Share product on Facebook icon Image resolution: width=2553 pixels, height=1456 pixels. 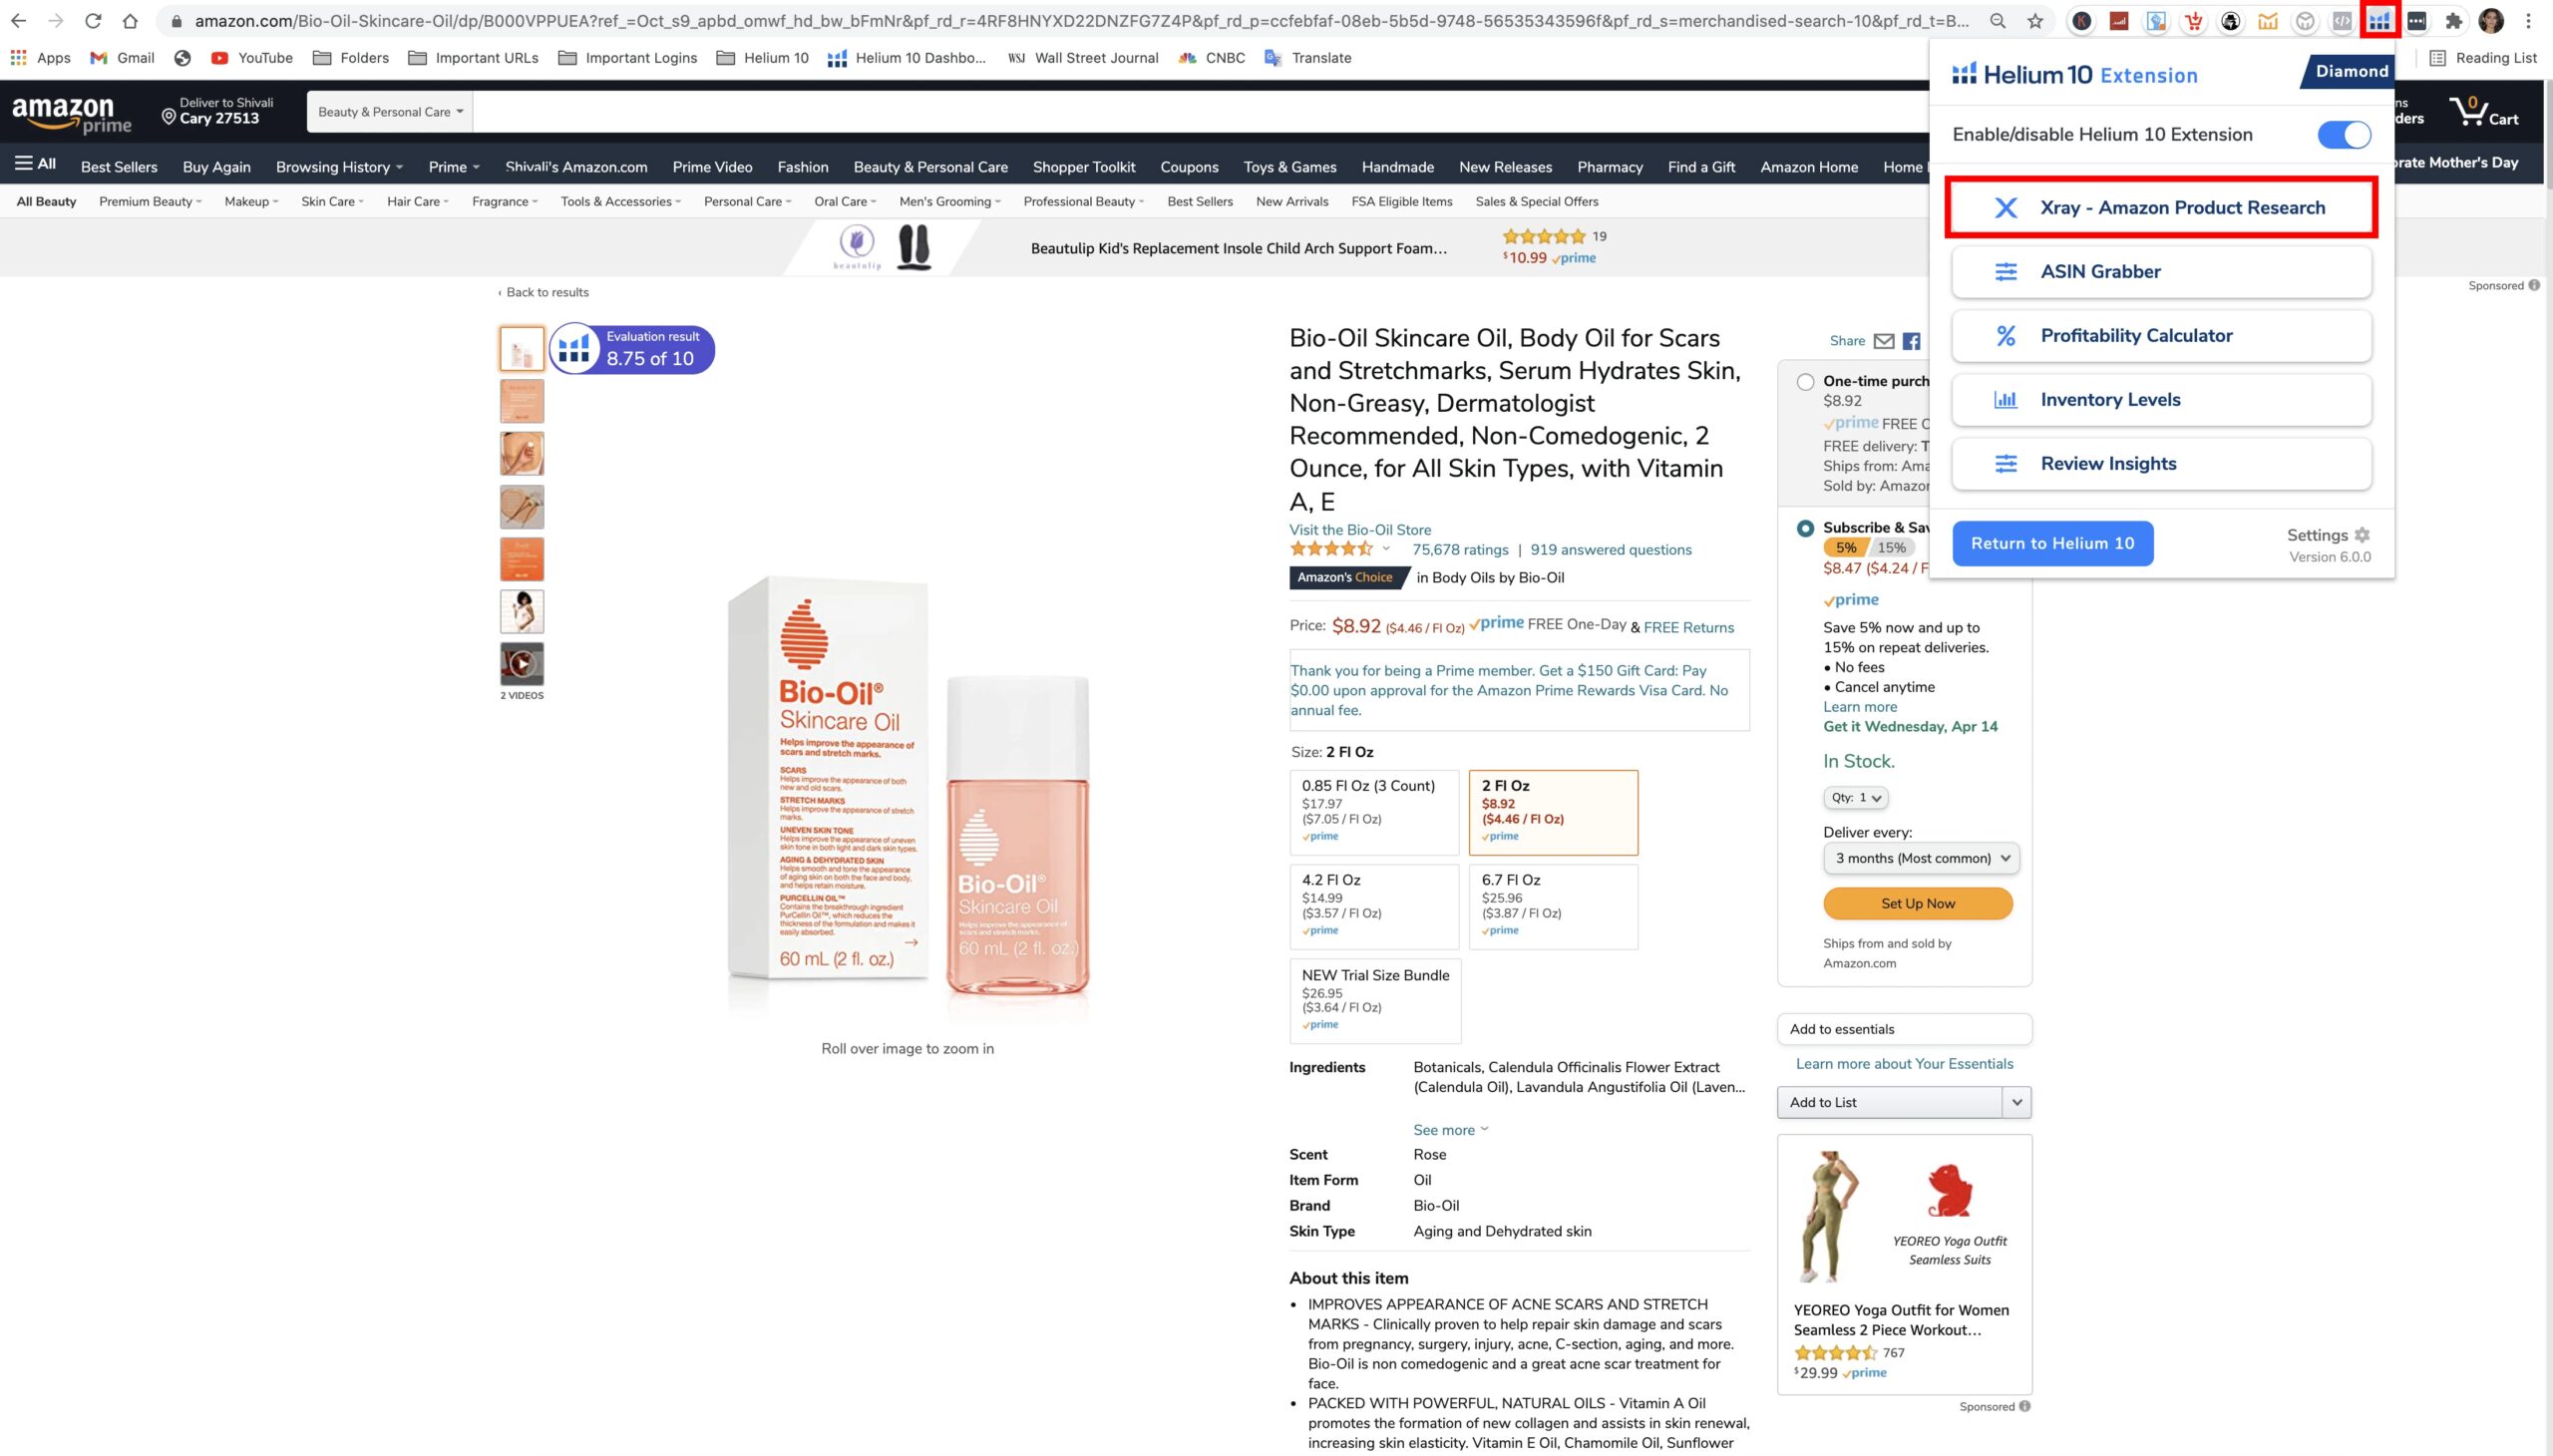(1911, 341)
